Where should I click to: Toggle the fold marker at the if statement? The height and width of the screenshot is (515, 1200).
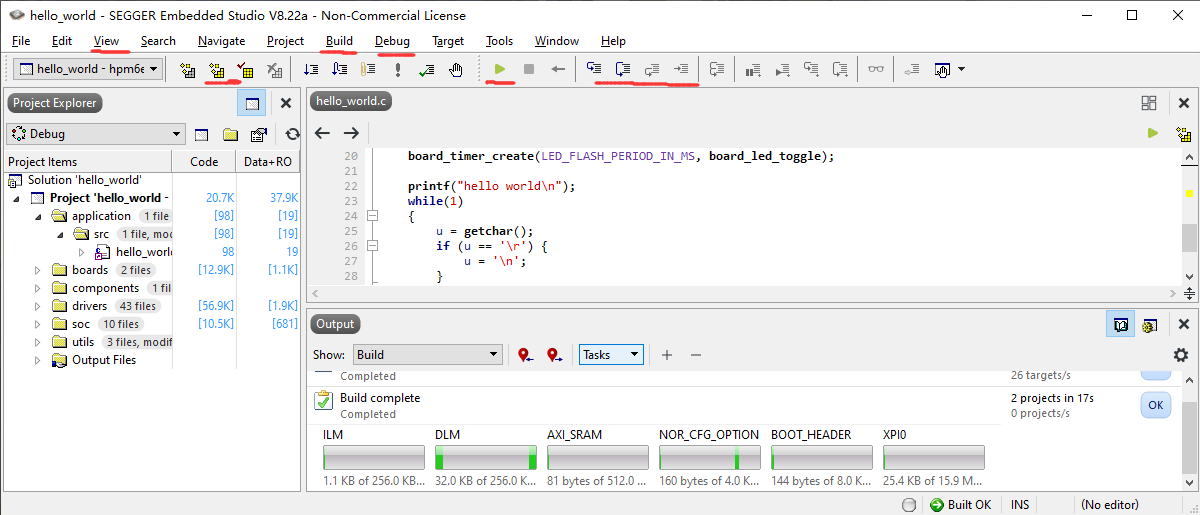373,246
